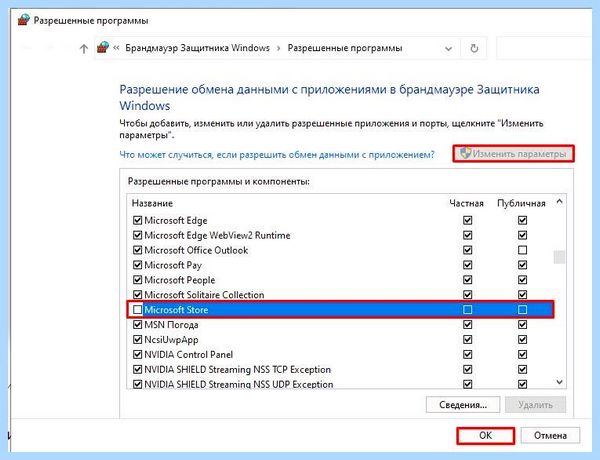Click the refresh icon beside address bar
Viewport: 600px width, 460px height.
pos(474,48)
